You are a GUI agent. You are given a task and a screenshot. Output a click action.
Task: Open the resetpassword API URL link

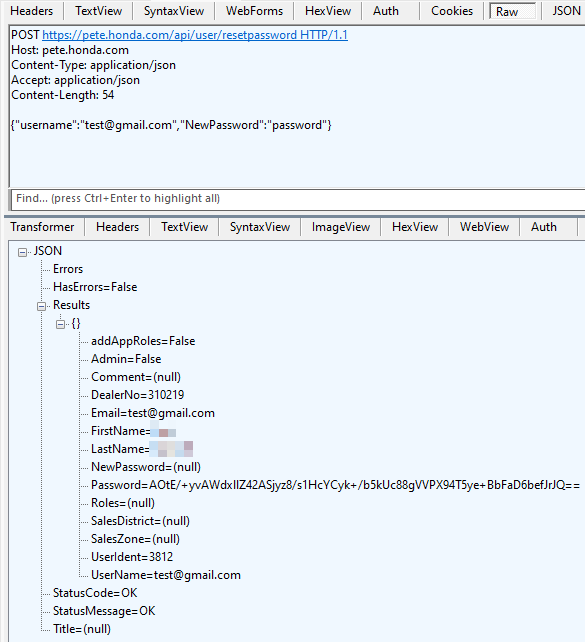click(195, 35)
